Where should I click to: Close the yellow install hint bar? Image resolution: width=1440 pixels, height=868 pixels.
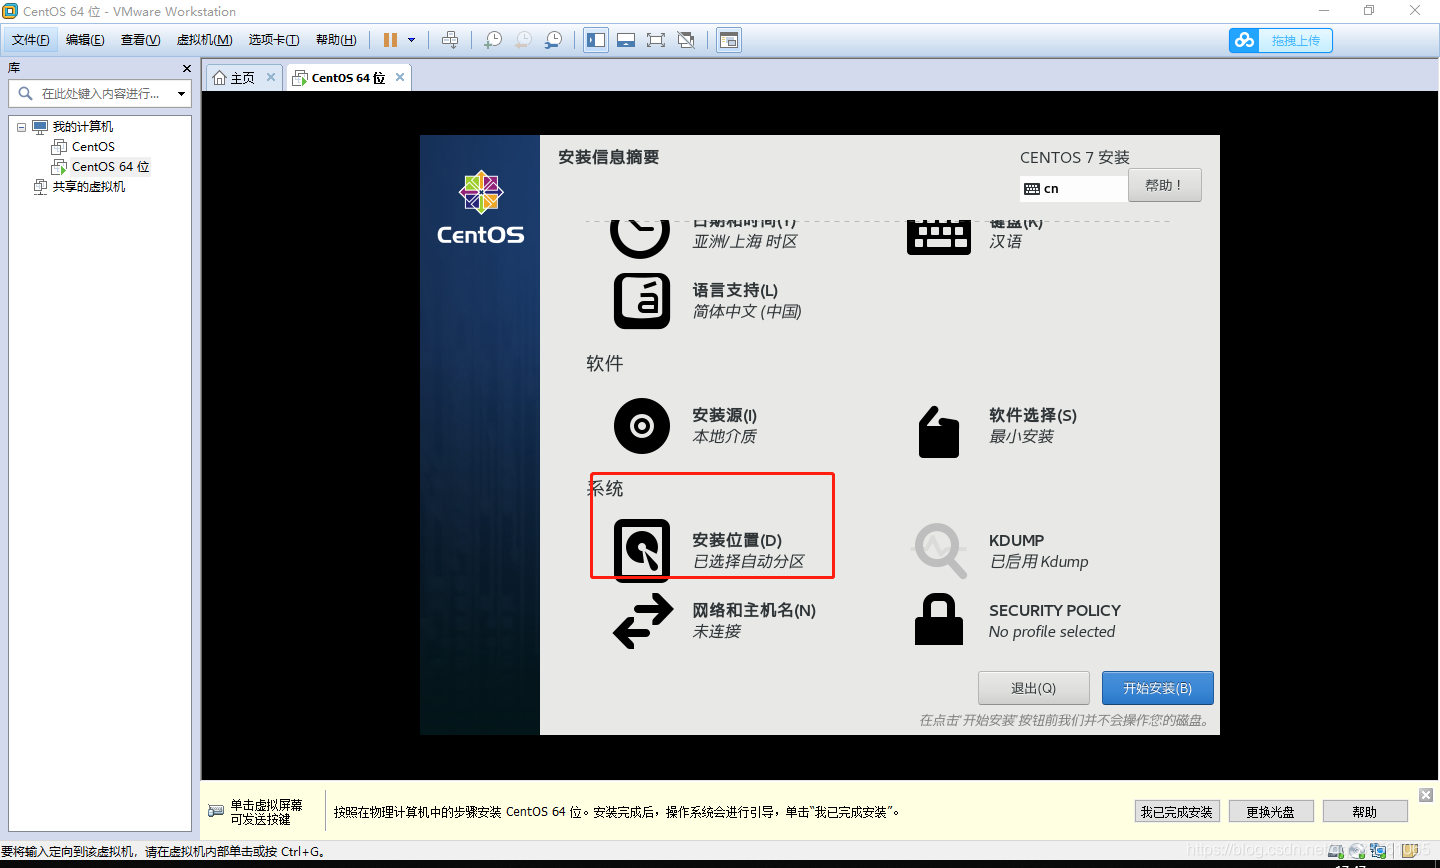coord(1426,795)
